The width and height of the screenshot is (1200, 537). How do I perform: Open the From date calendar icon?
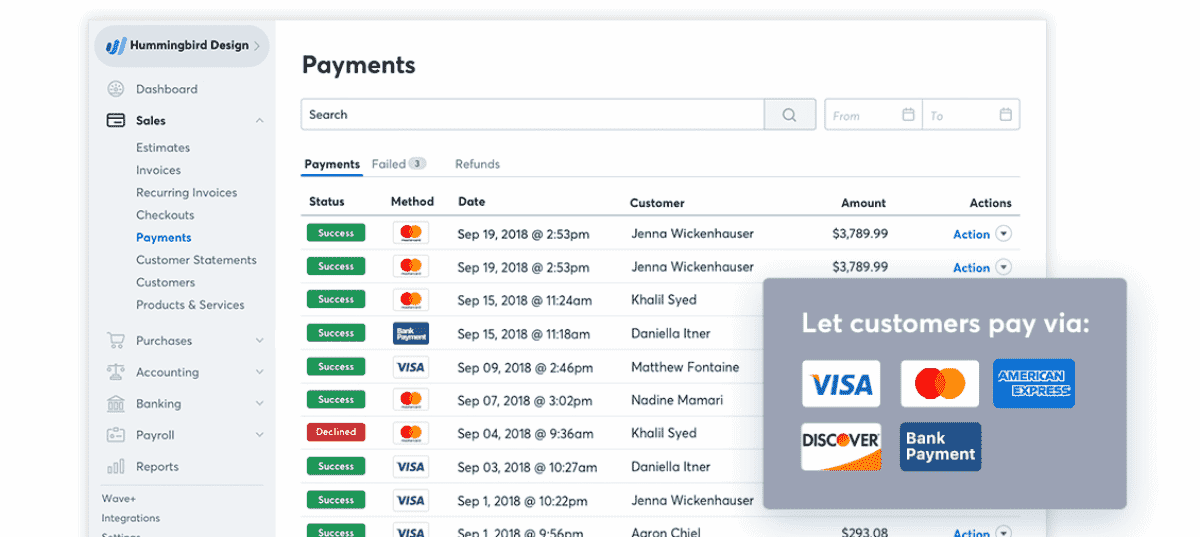click(x=908, y=115)
